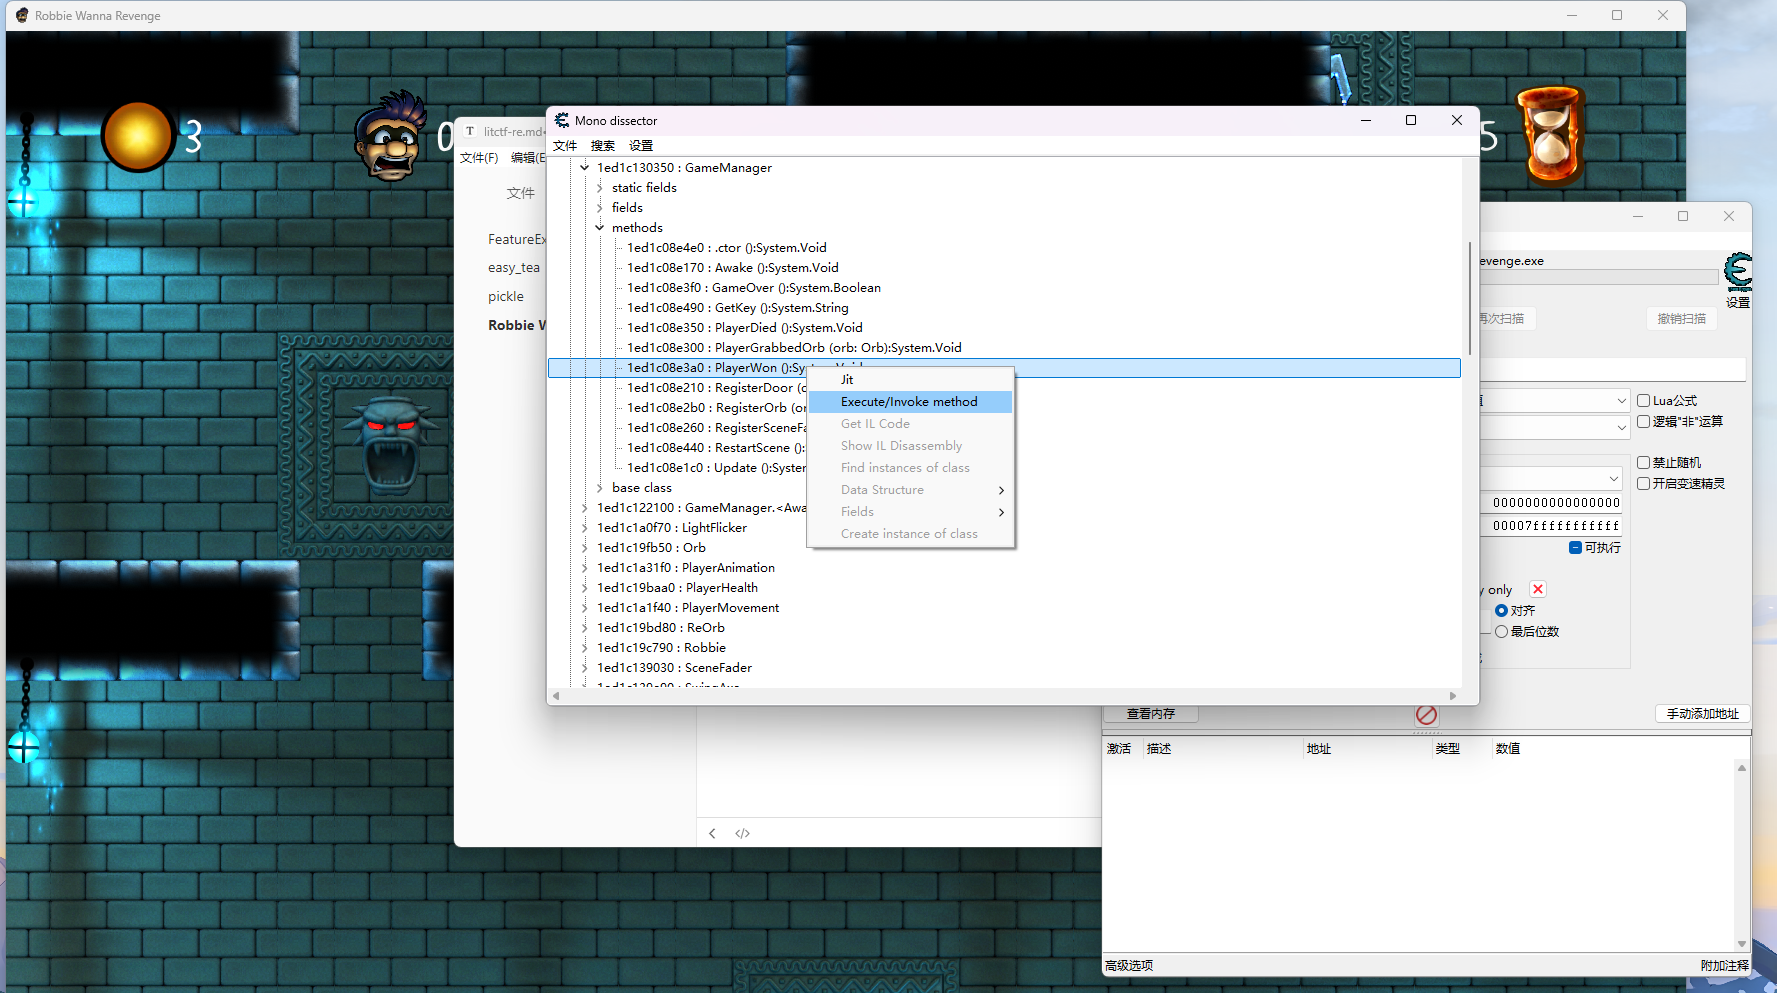The width and height of the screenshot is (1777, 993).
Task: Open the 搜索 menu in Mono dissector
Action: [x=603, y=146]
